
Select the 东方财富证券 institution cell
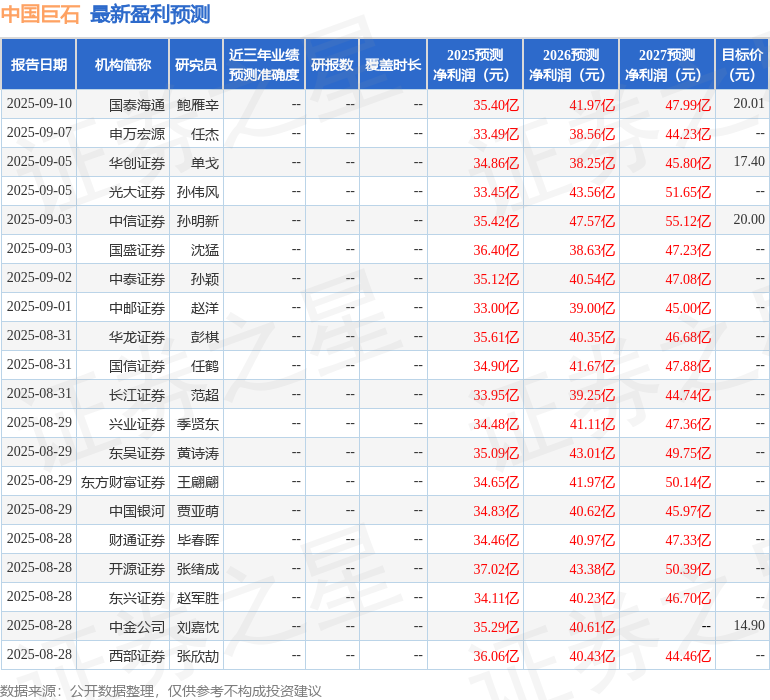tap(123, 482)
